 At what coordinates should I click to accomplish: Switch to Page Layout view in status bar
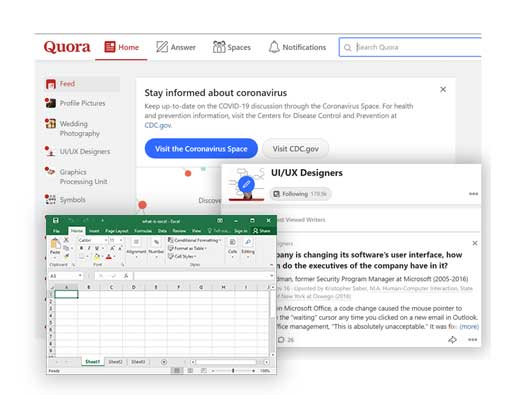pyautogui.click(x=190, y=370)
